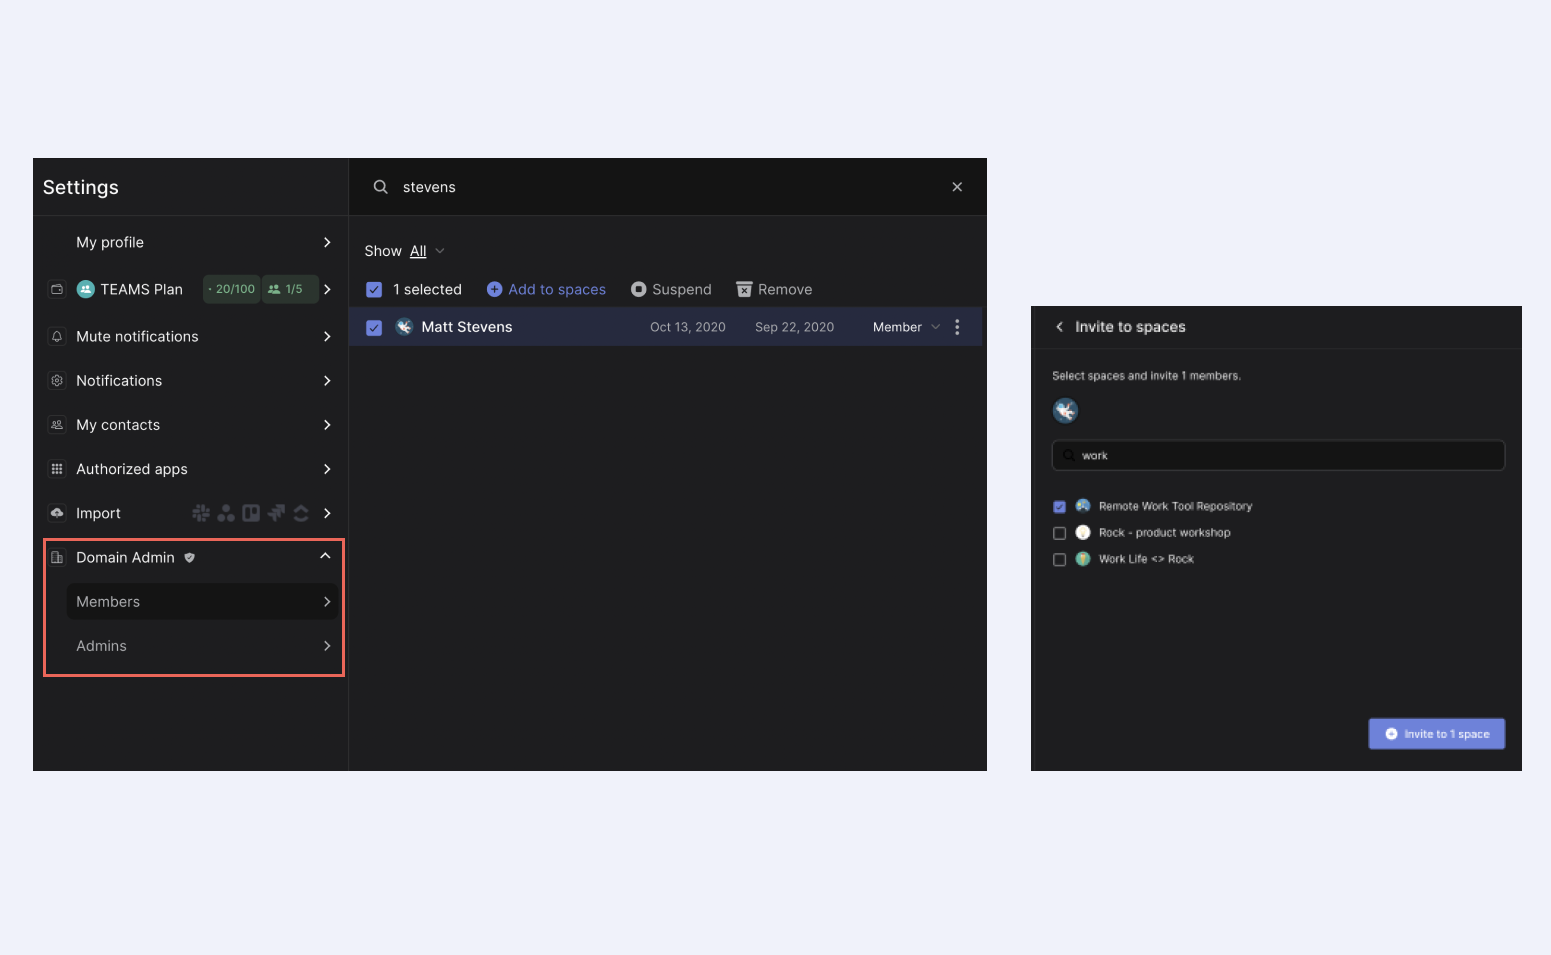Image resolution: width=1551 pixels, height=955 pixels.
Task: Open the three-dot menu for Matt Stevens
Action: [x=957, y=327]
